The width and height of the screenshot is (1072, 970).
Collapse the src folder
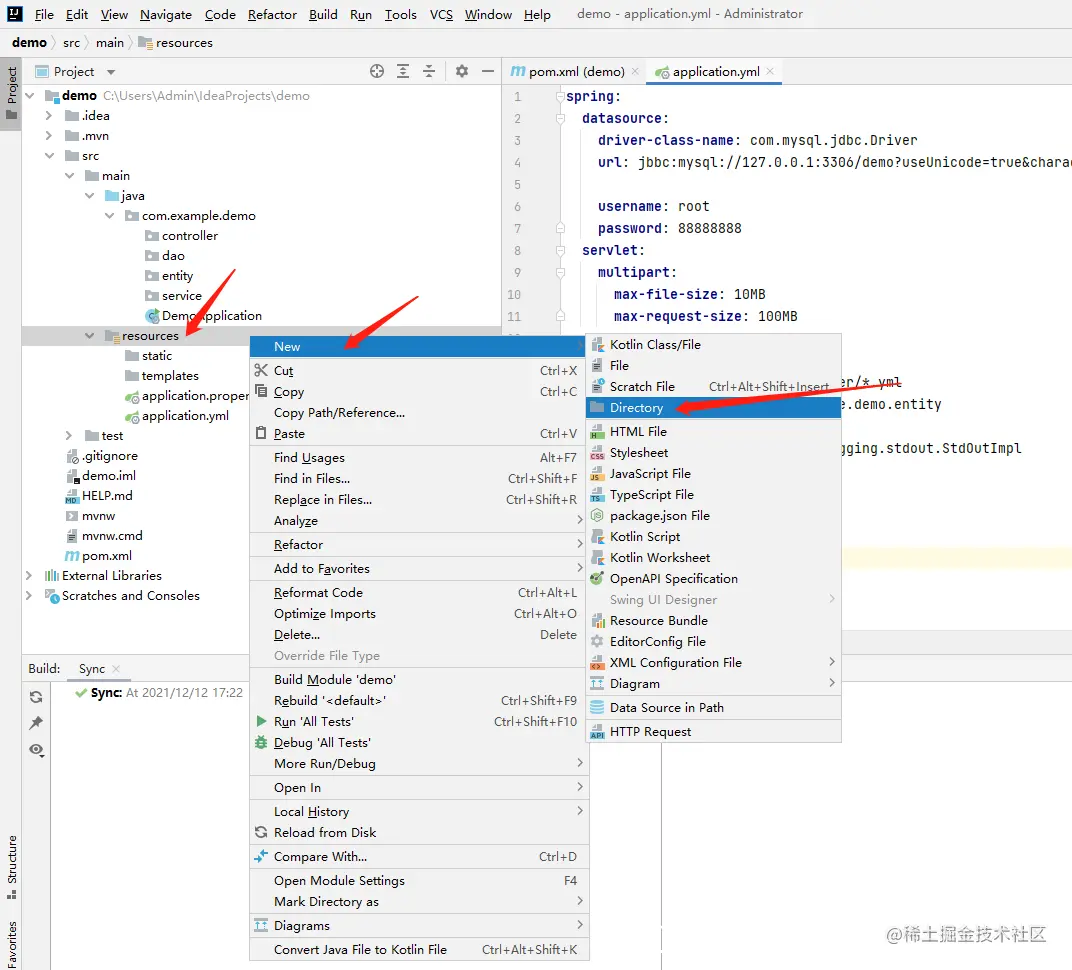coord(49,156)
